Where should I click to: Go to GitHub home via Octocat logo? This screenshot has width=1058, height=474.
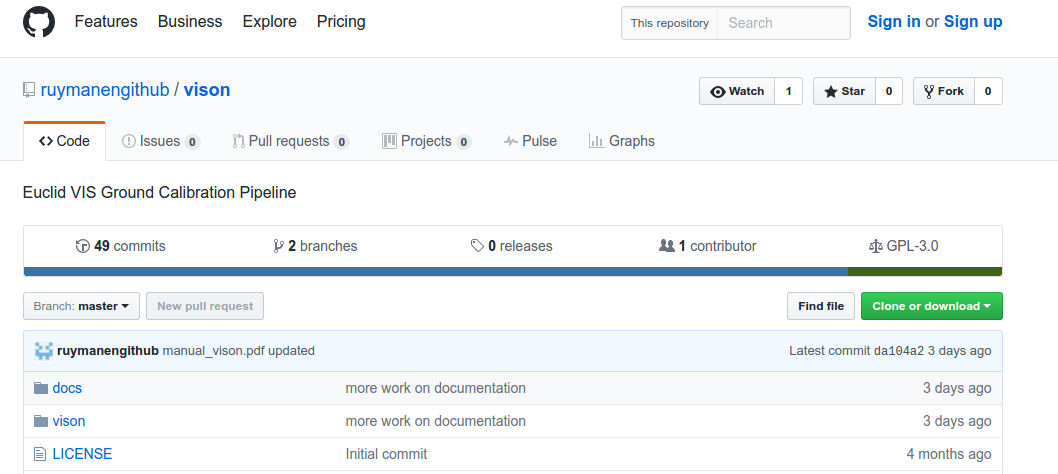38,22
